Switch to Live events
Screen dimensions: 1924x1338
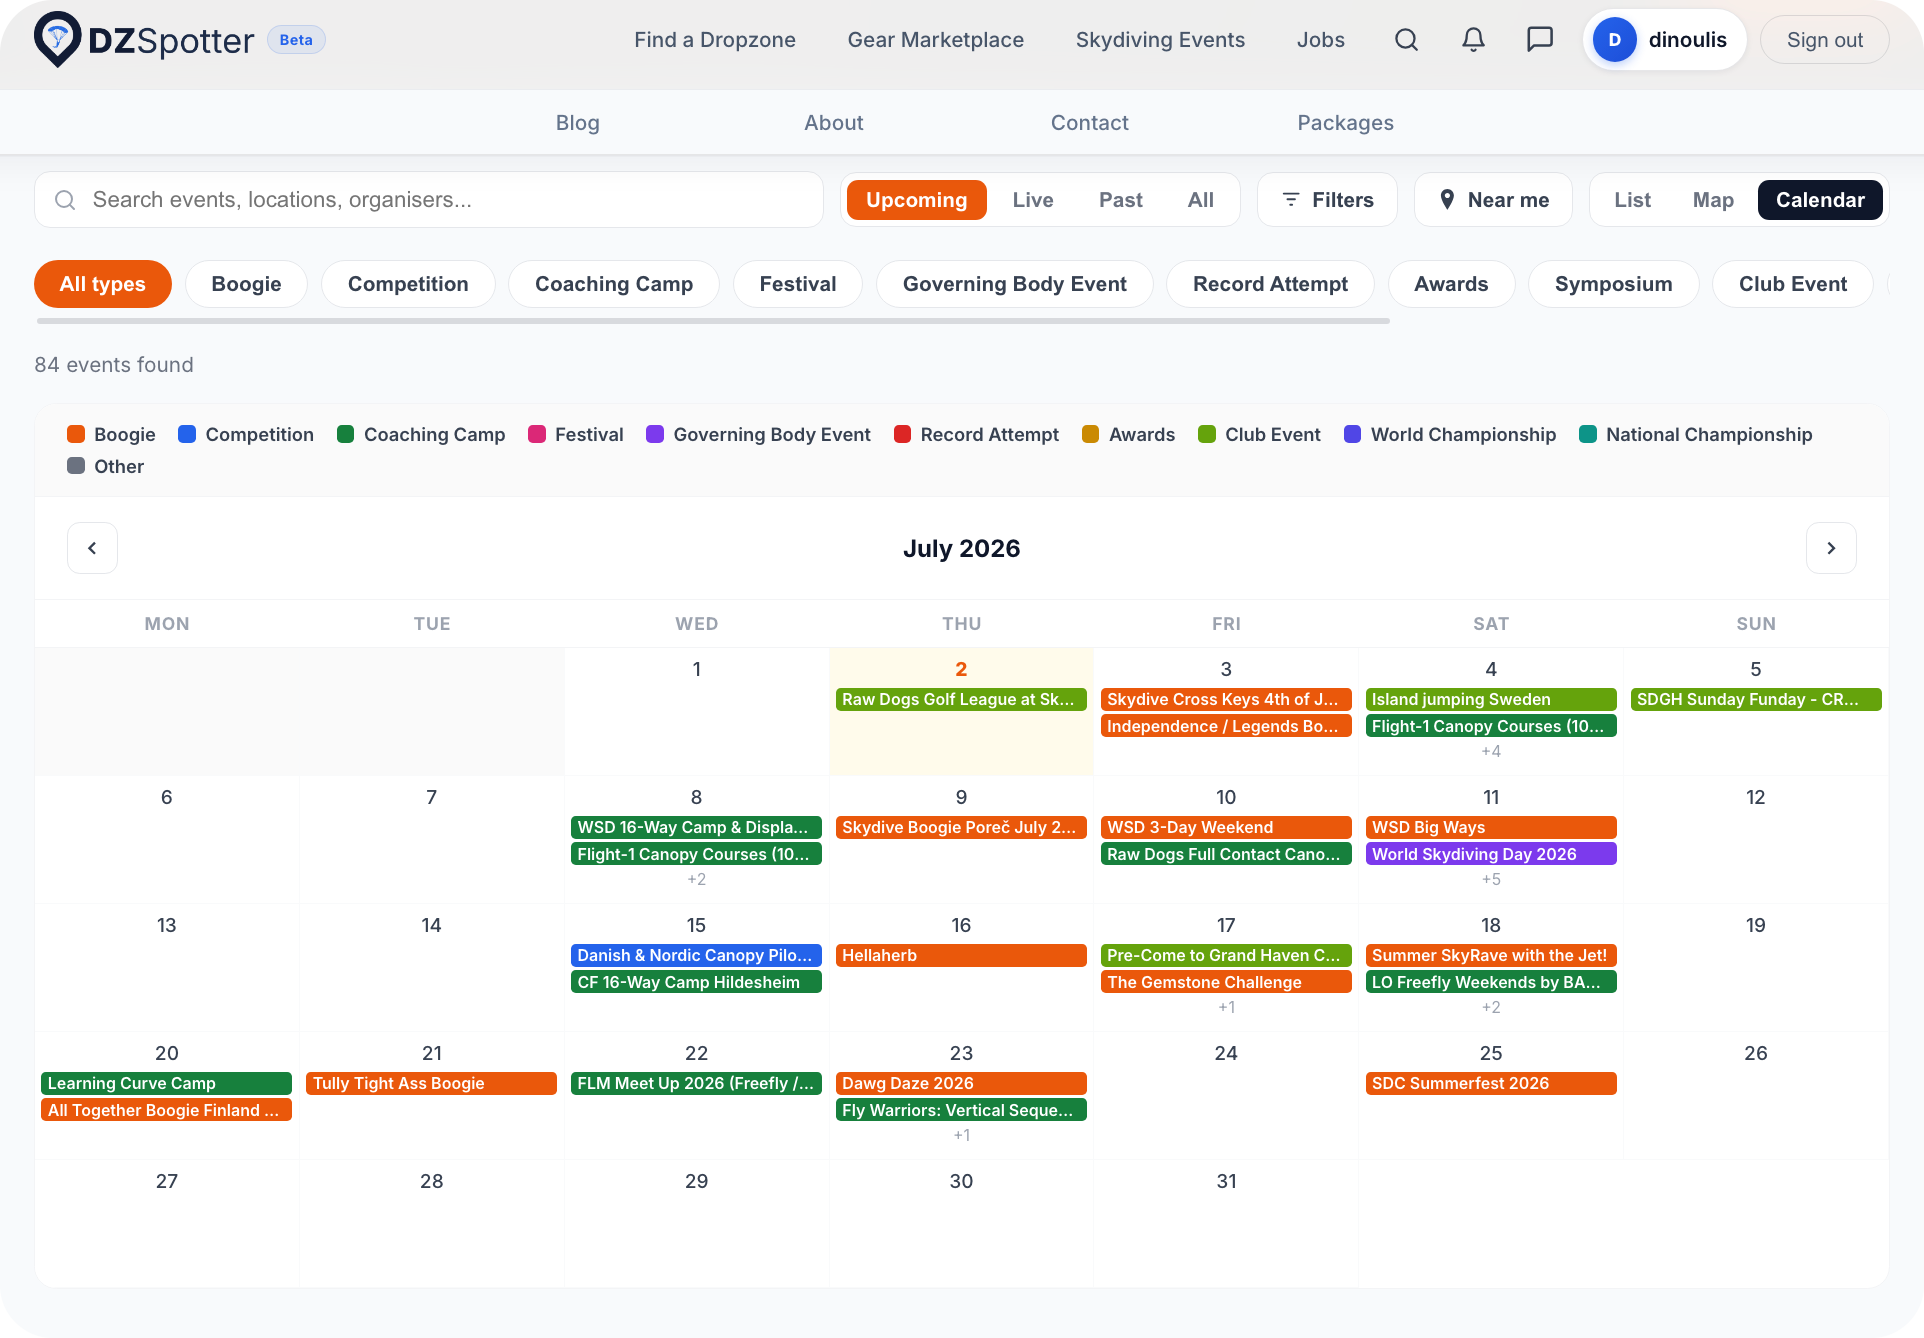1032,200
